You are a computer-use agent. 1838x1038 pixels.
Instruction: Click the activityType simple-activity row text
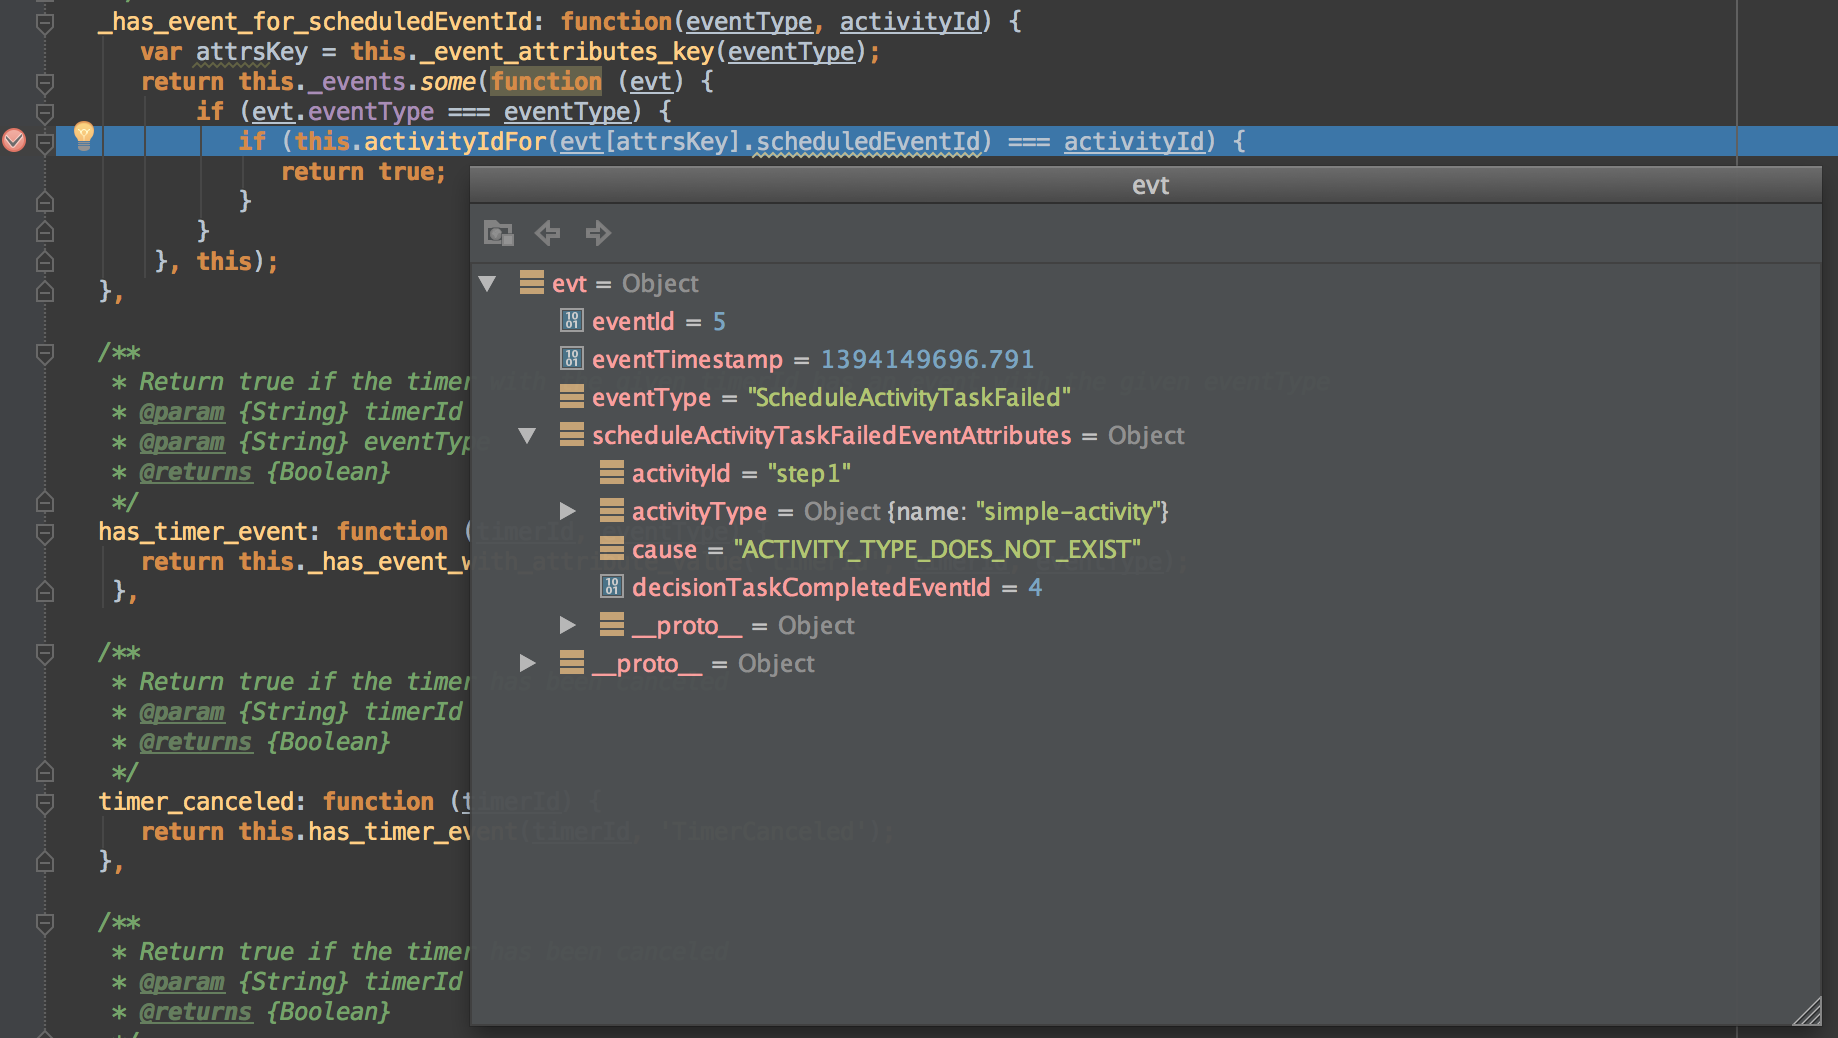point(900,512)
